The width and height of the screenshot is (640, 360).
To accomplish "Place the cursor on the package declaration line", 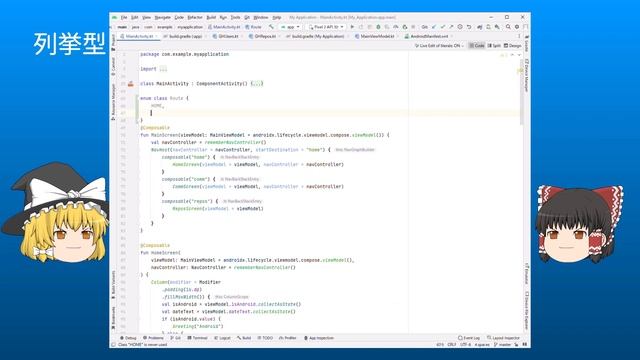I will pyautogui.click(x=184, y=54).
